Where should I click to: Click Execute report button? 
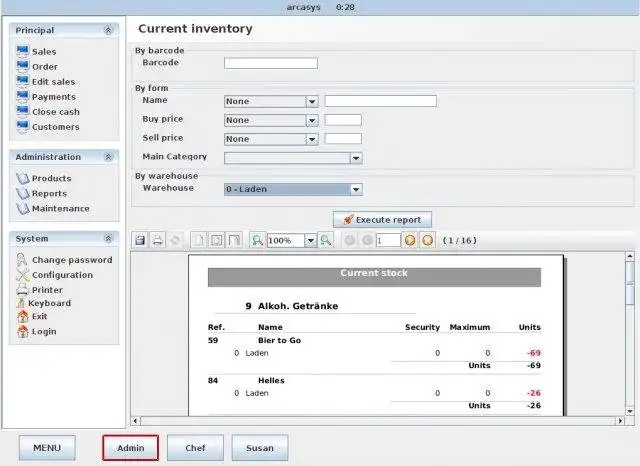coord(382,220)
